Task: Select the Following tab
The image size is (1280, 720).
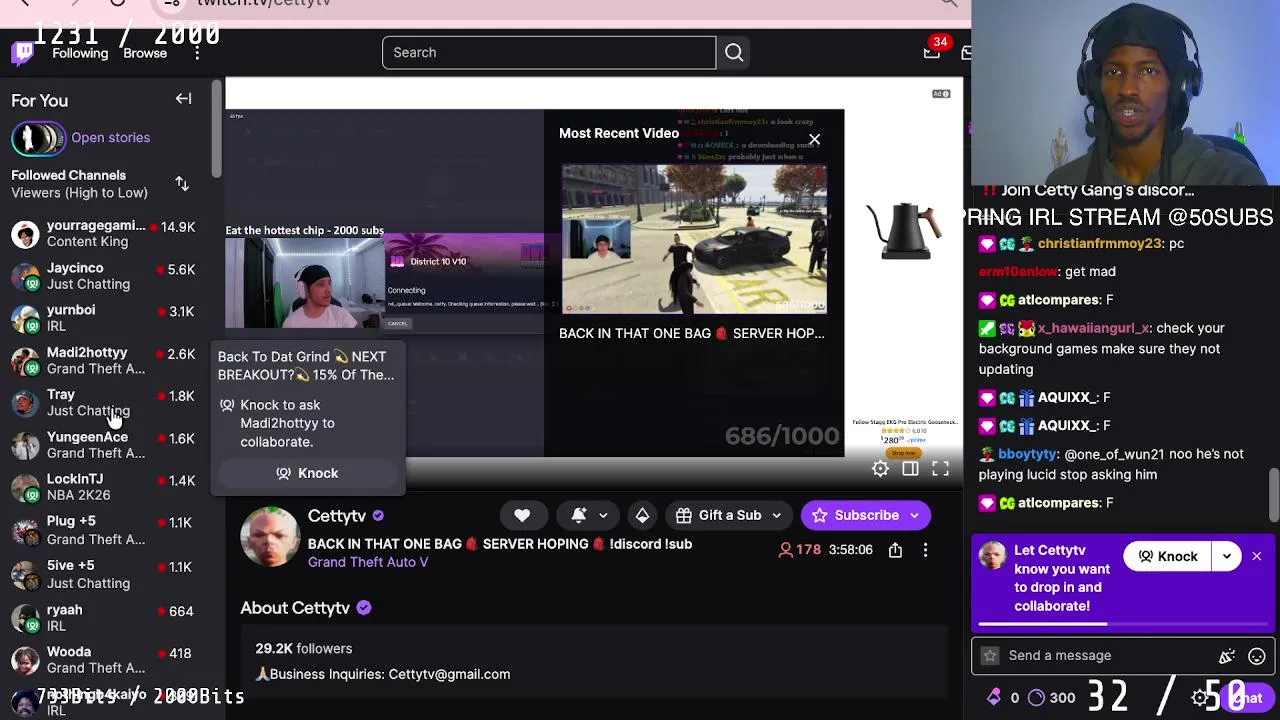Action: pos(80,53)
